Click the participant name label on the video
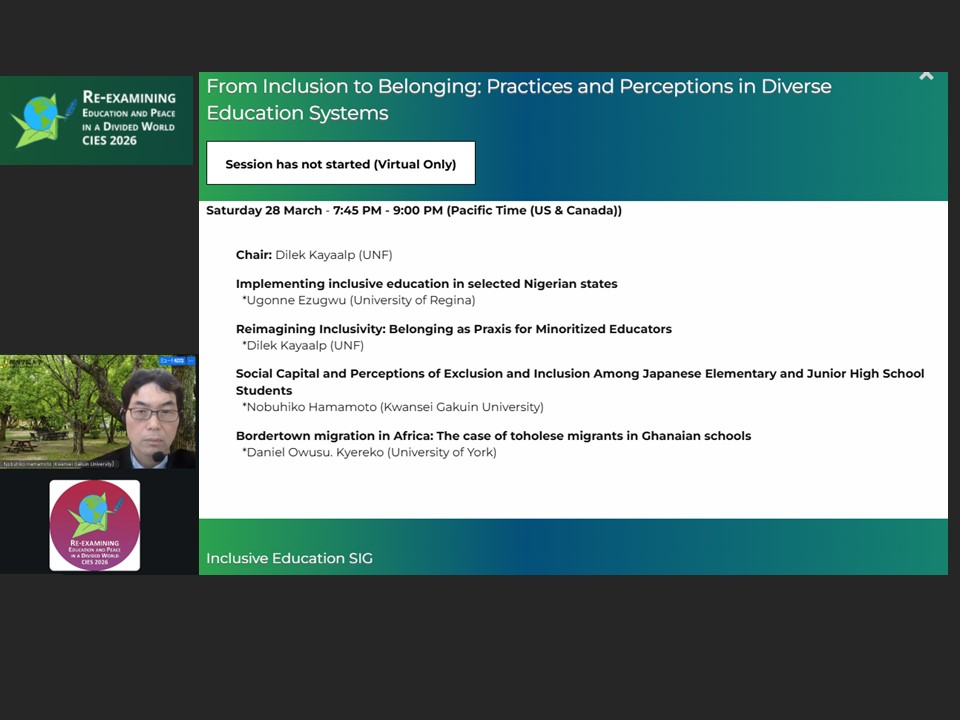 coord(58,464)
